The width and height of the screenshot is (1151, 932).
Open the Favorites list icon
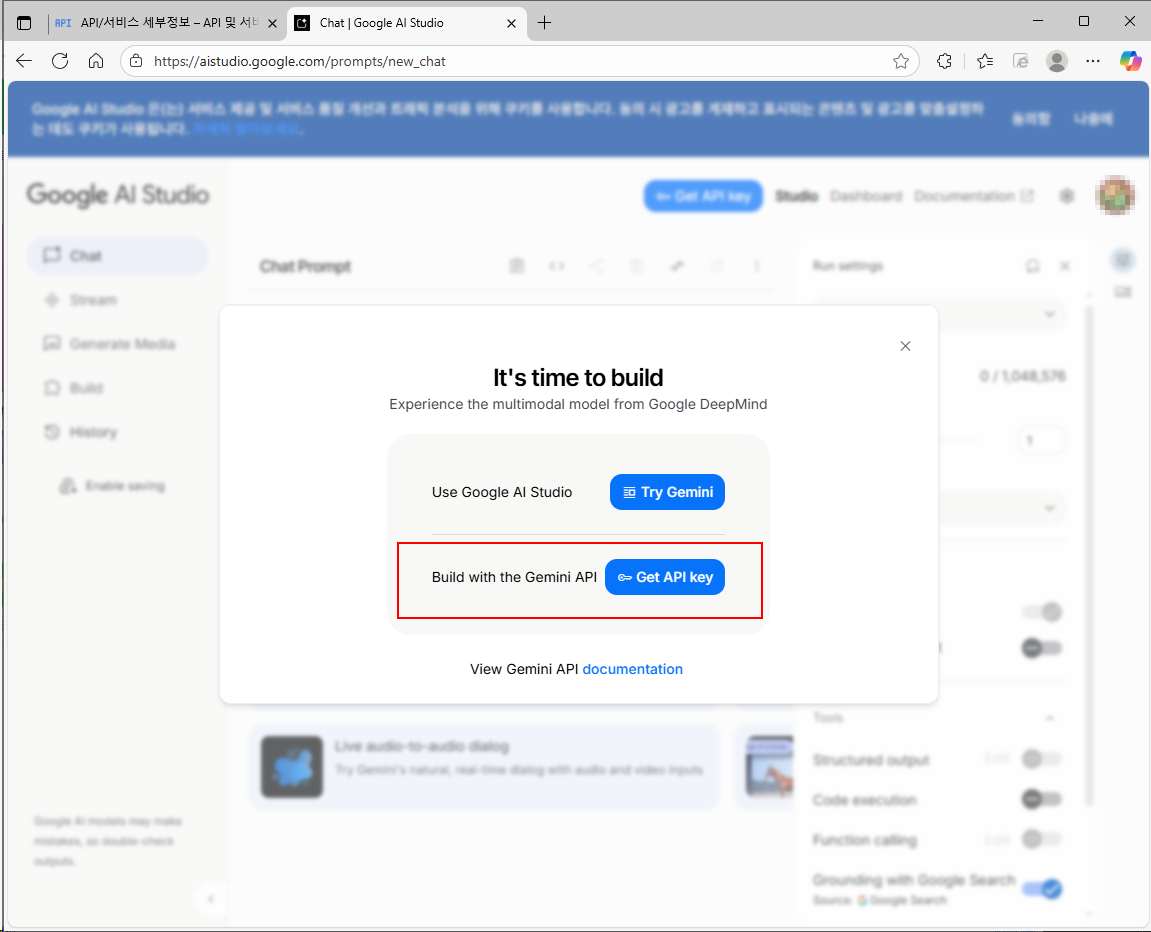(985, 61)
